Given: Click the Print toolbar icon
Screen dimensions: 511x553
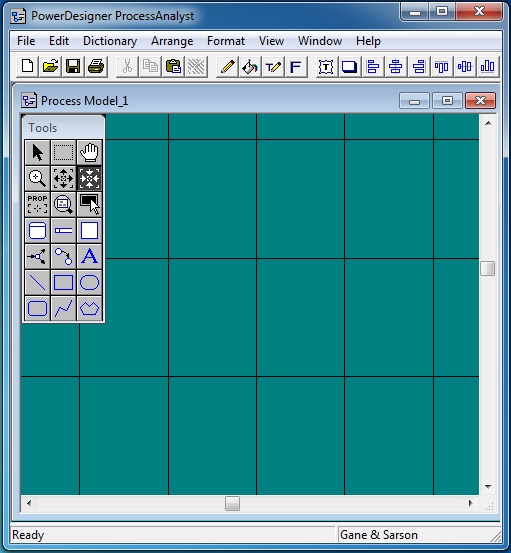Looking at the screenshot, I should click(x=96, y=66).
